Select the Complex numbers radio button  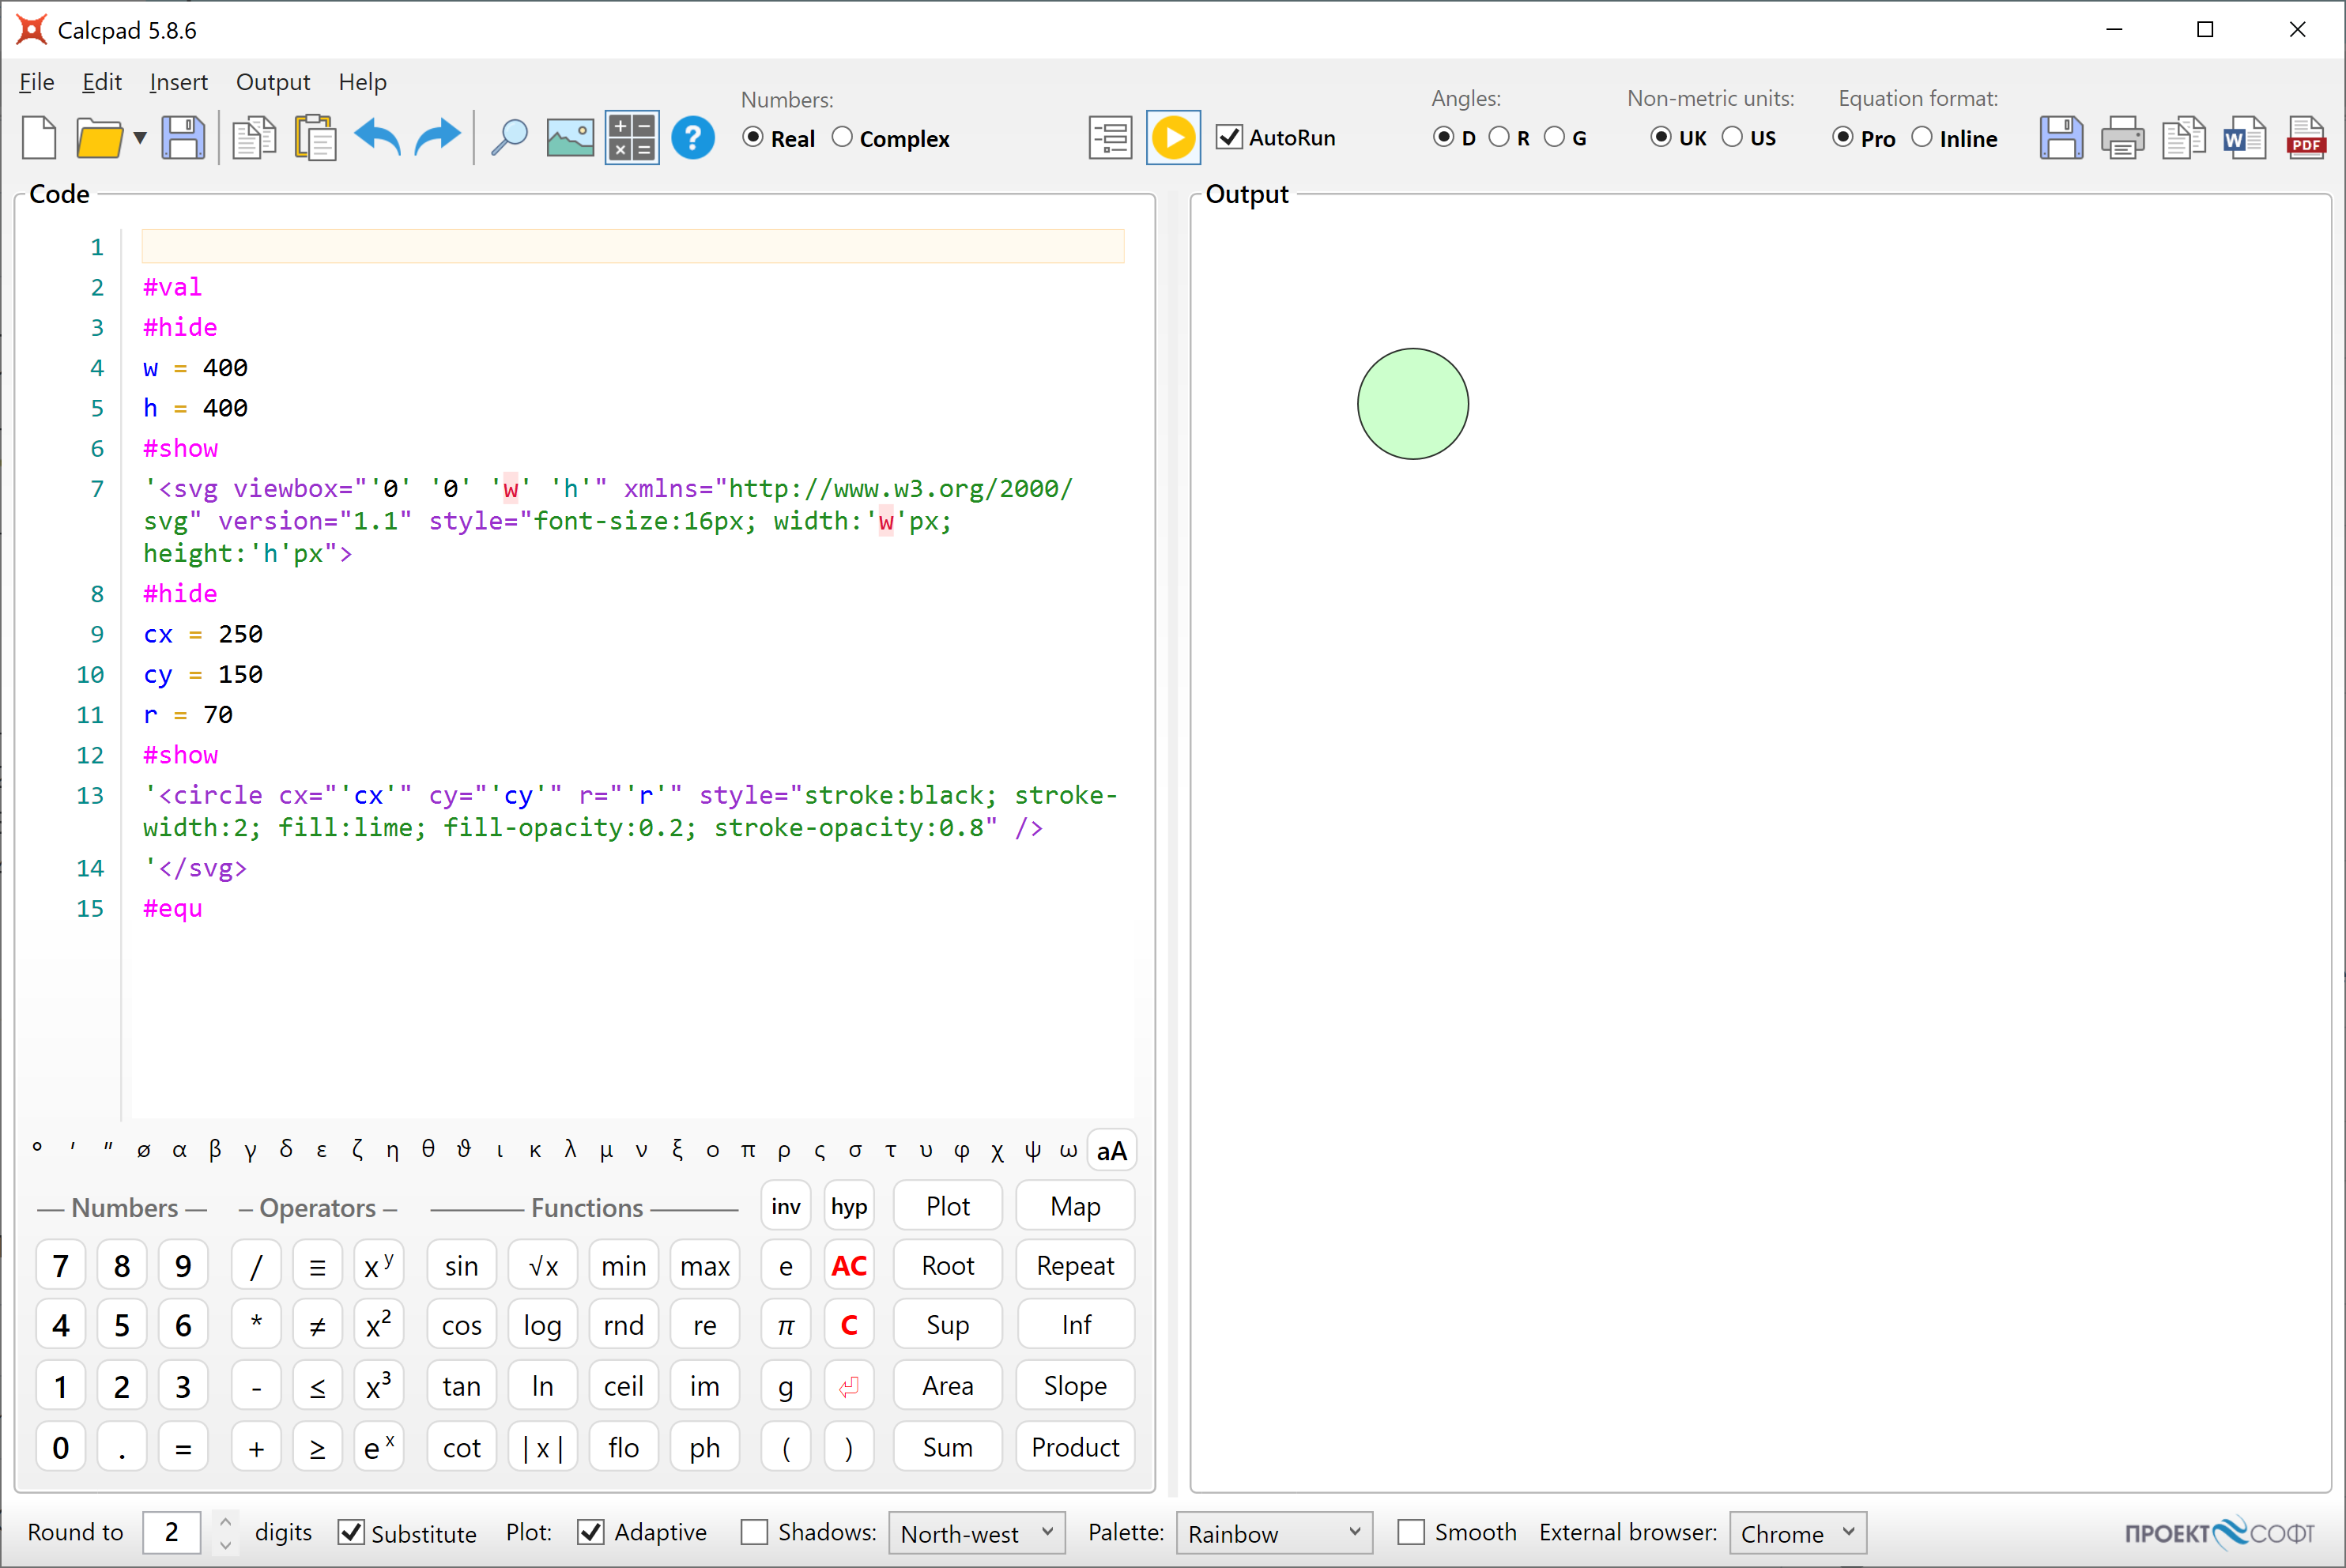pyautogui.click(x=843, y=138)
